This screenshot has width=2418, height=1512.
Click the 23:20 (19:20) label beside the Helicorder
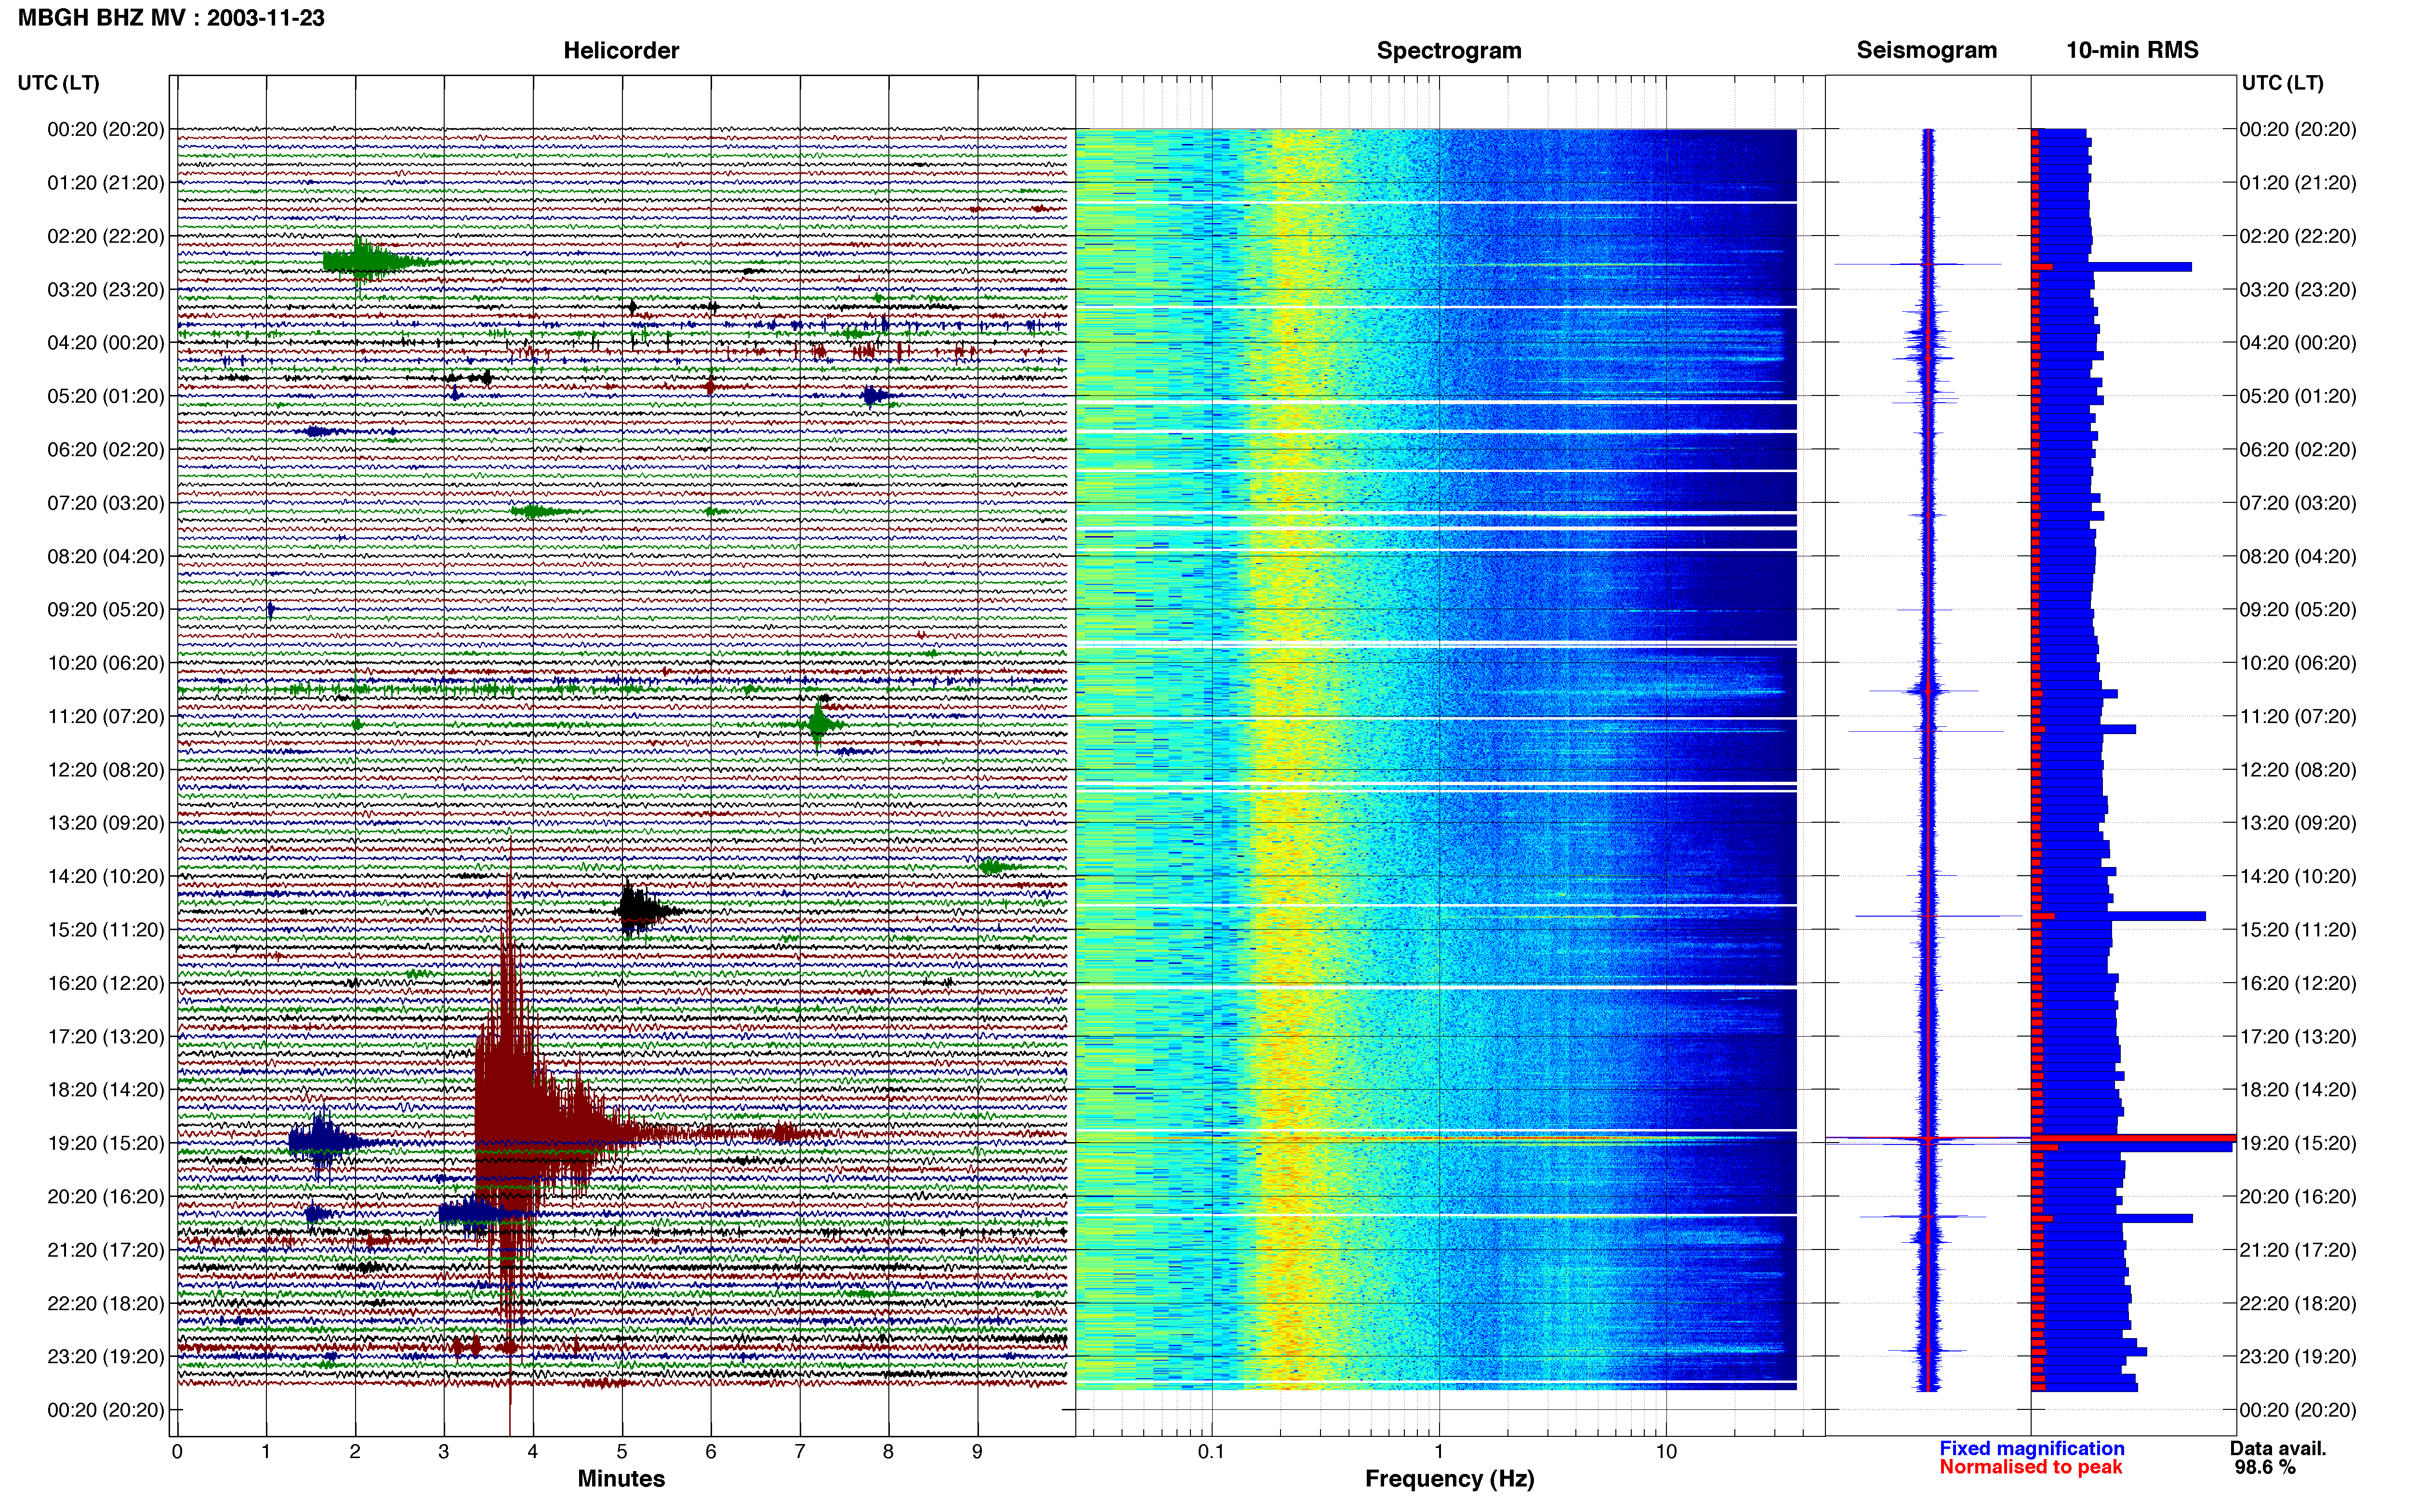pos(106,1356)
